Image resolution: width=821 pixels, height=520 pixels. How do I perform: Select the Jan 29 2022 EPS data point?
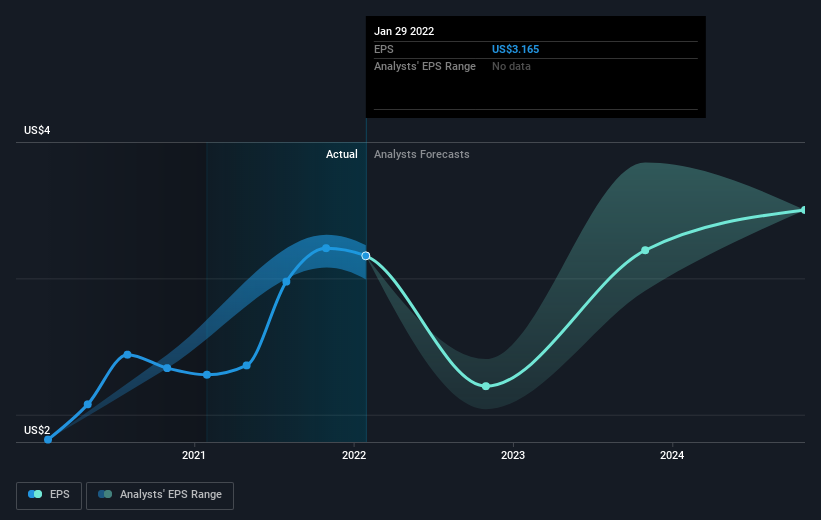pyautogui.click(x=366, y=256)
